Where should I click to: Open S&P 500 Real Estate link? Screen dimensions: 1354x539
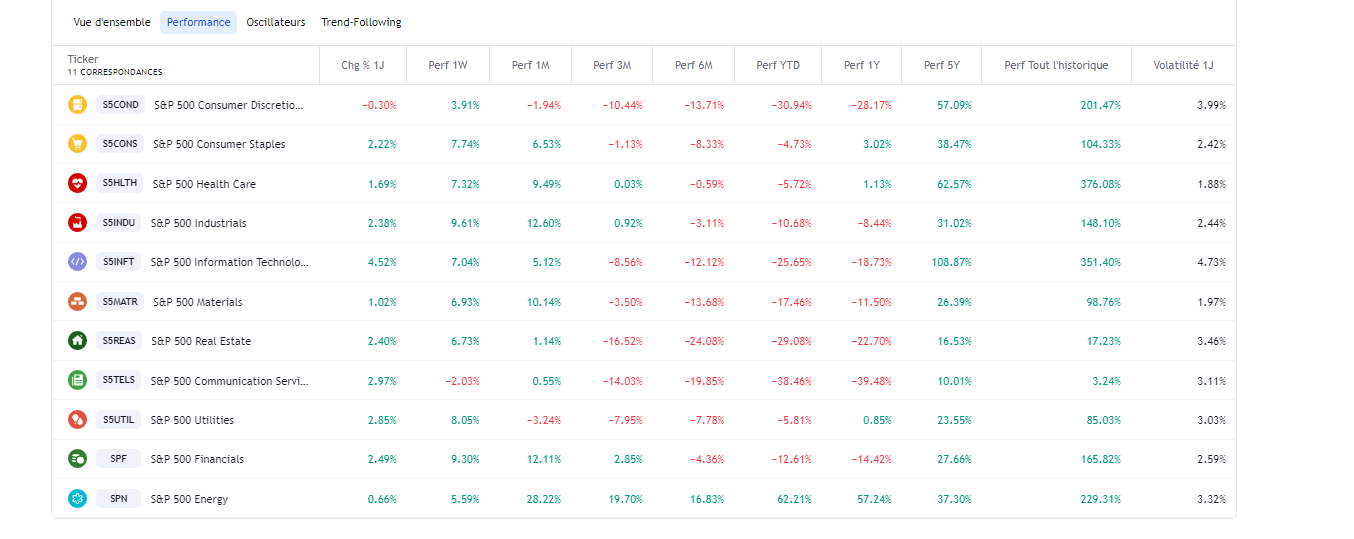(x=201, y=341)
